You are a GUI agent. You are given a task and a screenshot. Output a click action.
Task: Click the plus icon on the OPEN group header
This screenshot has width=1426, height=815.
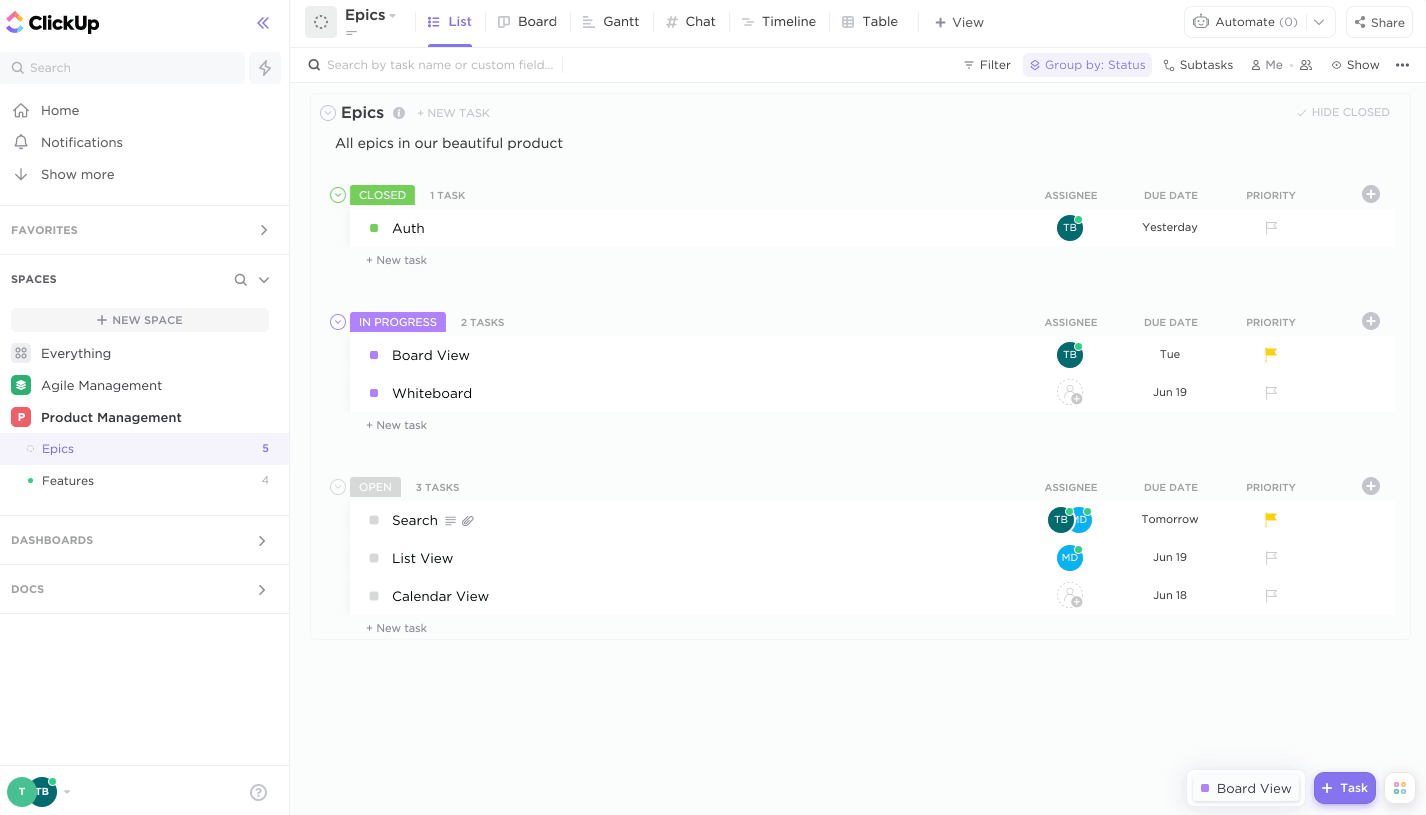point(1370,486)
